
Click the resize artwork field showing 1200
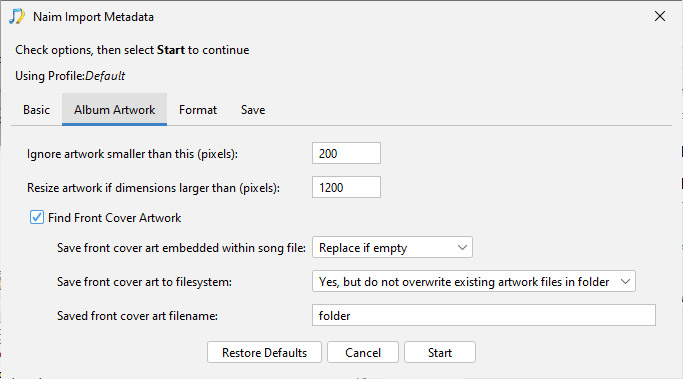[x=346, y=187]
